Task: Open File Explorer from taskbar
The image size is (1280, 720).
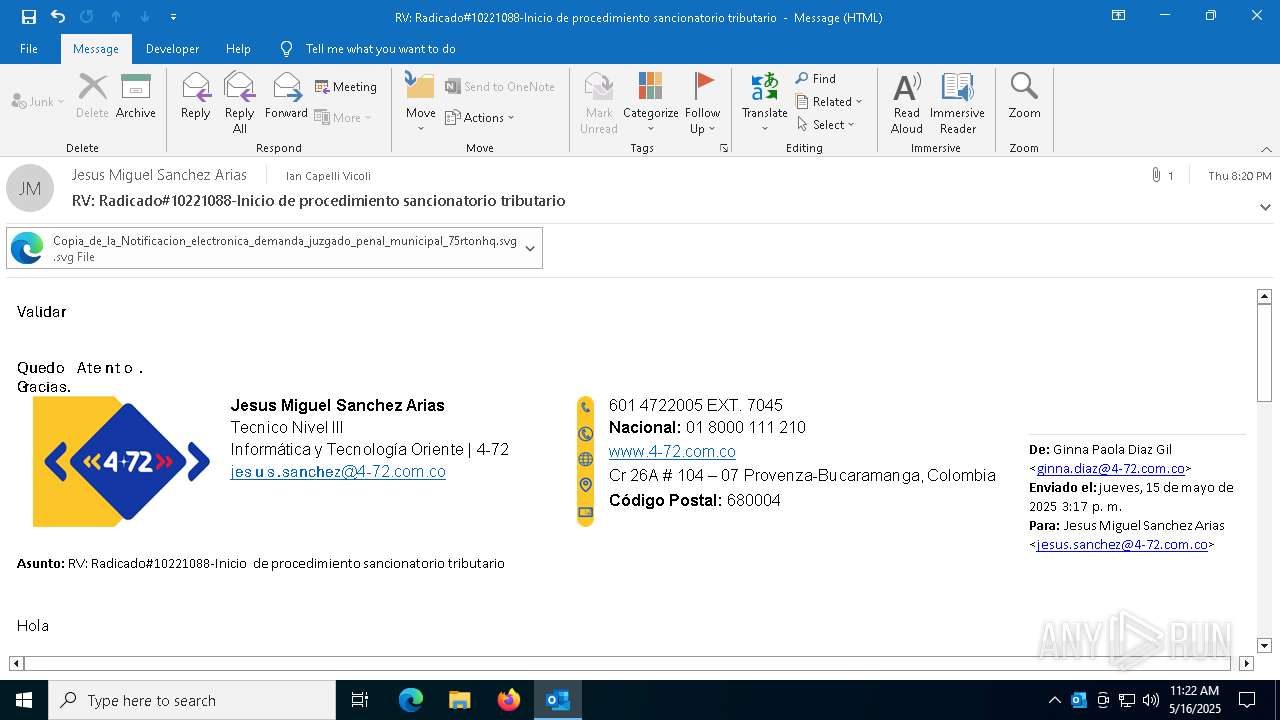Action: click(x=459, y=700)
